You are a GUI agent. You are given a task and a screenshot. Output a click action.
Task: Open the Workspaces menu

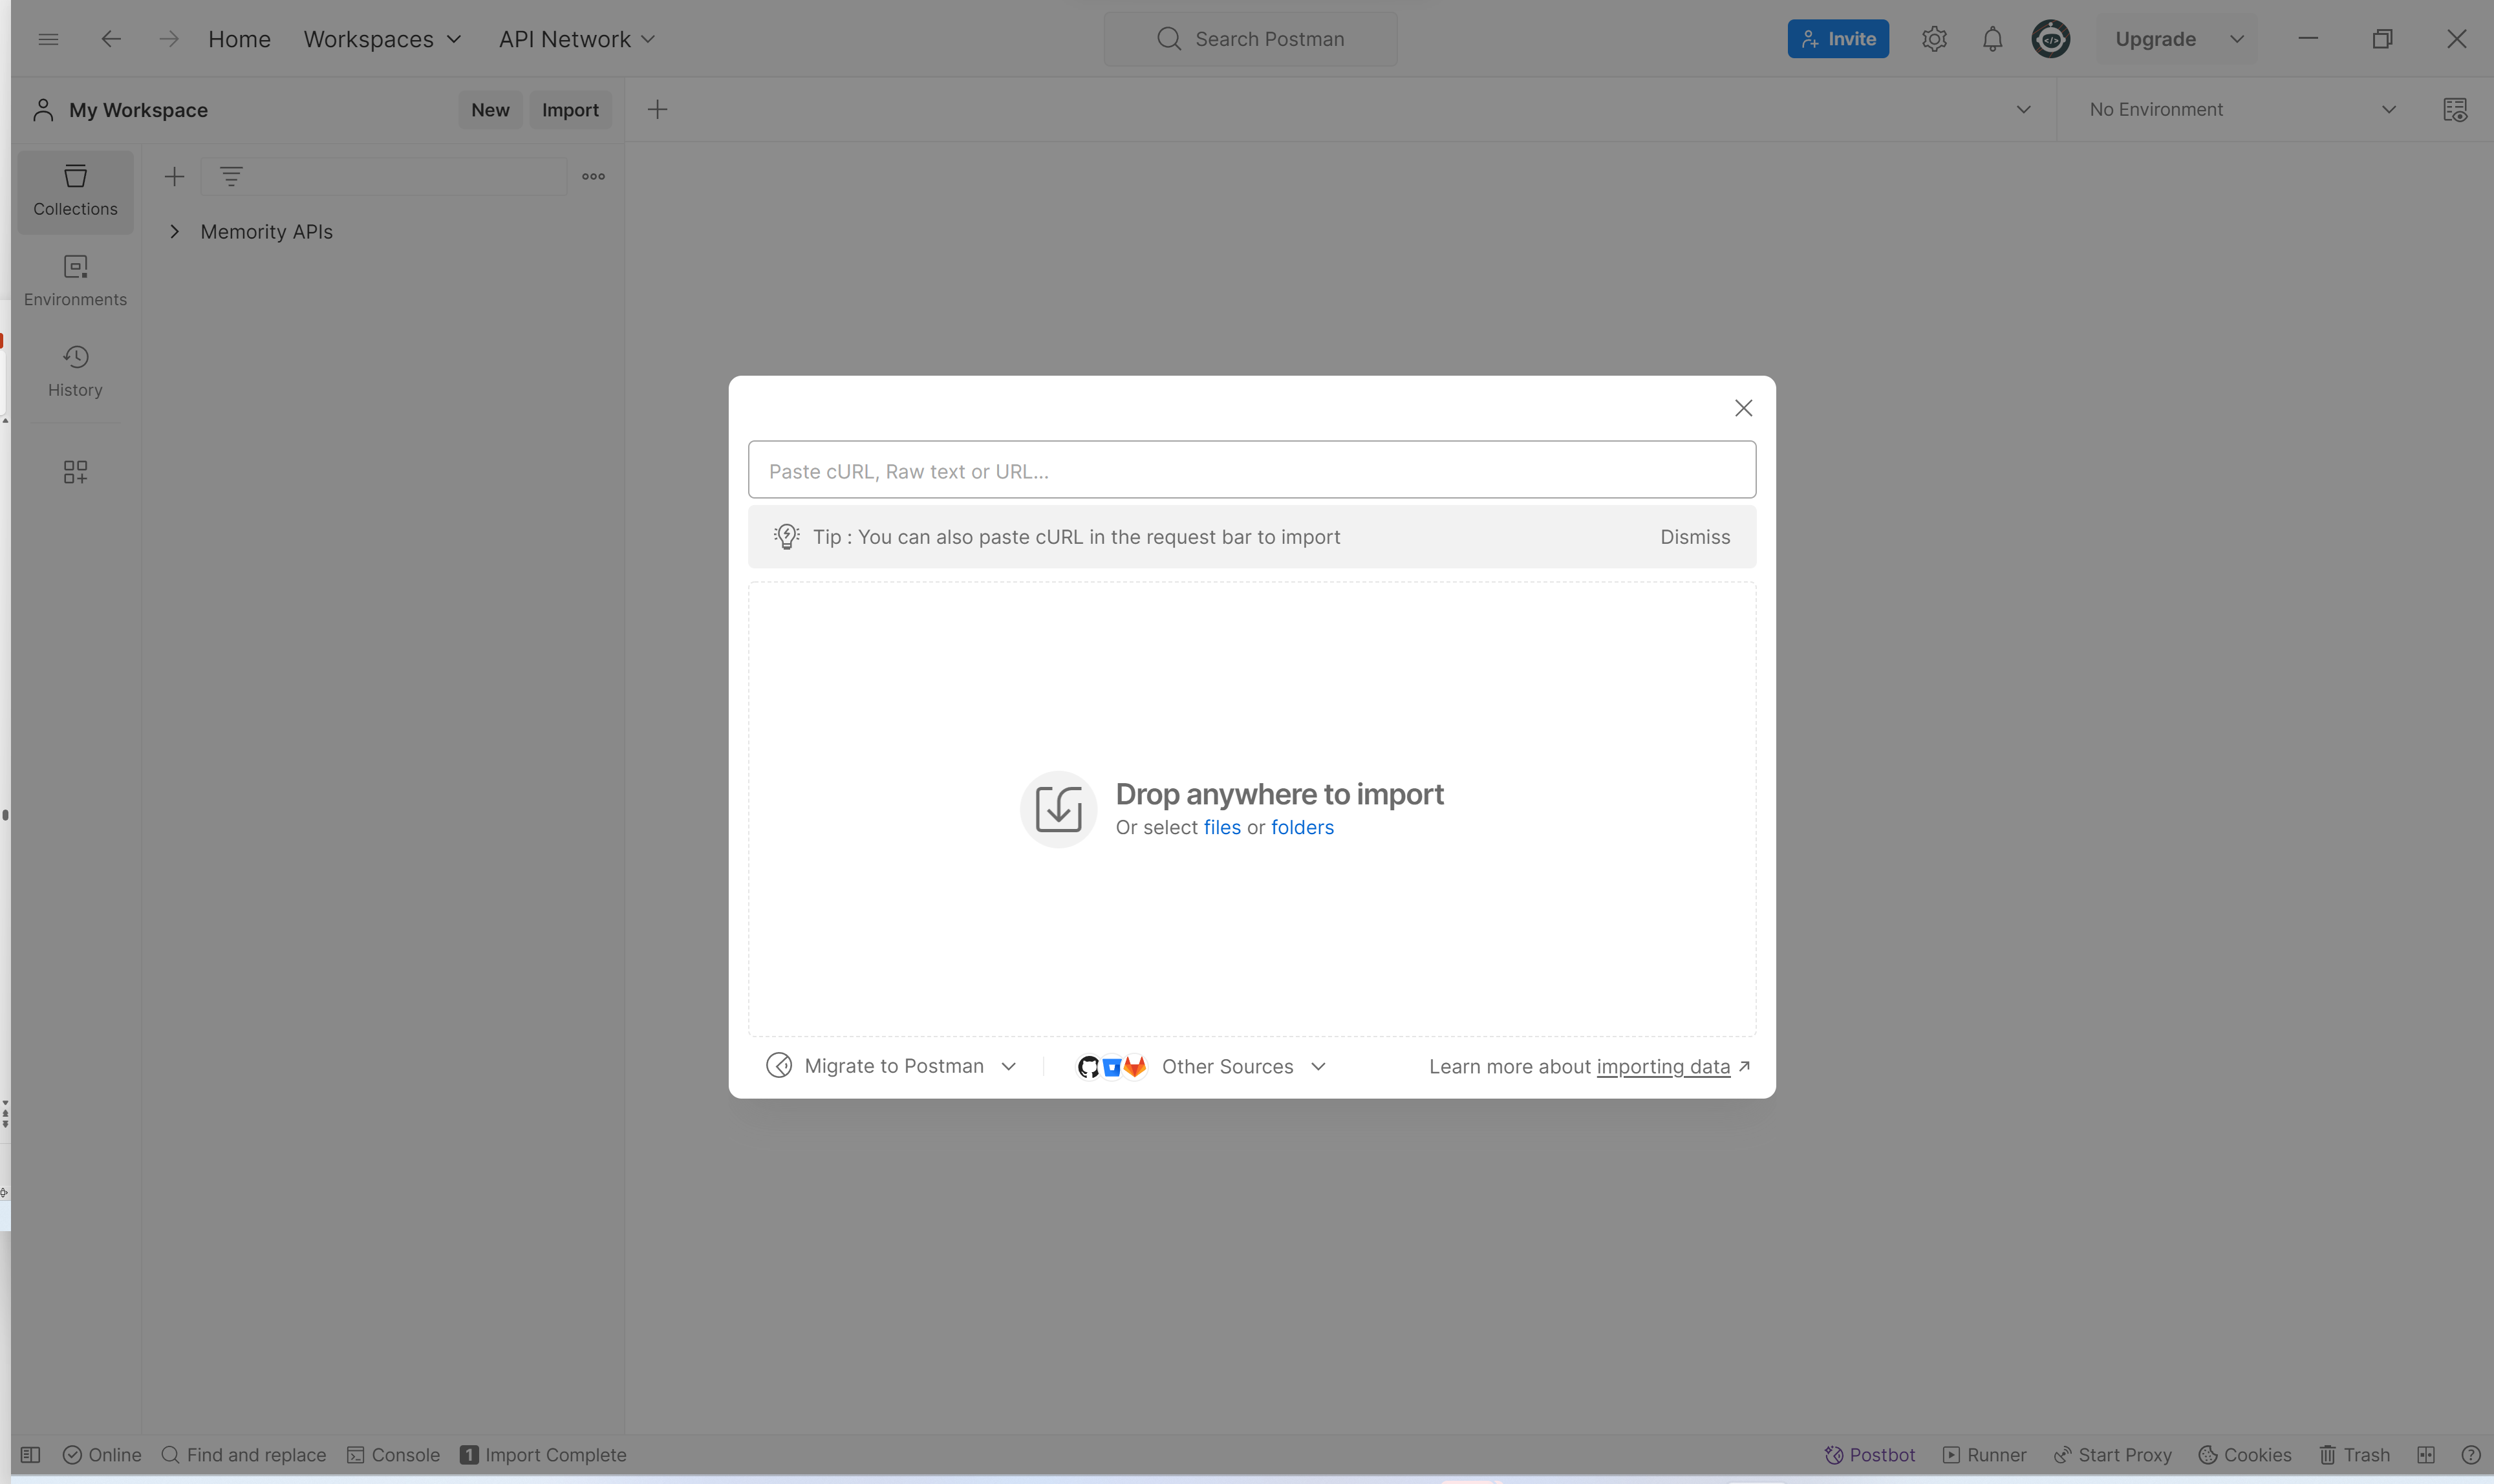382,39
